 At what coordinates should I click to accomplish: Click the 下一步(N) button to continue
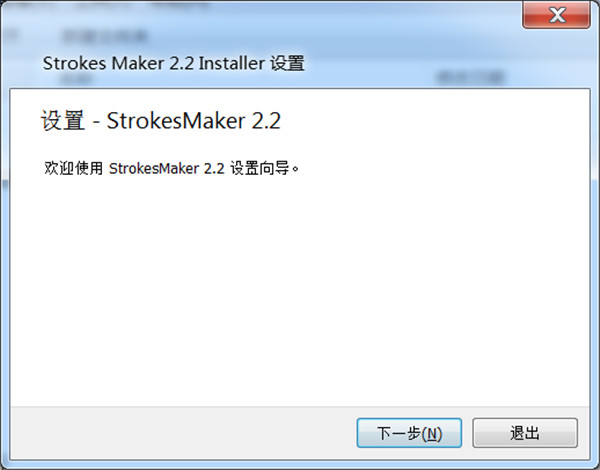point(409,433)
